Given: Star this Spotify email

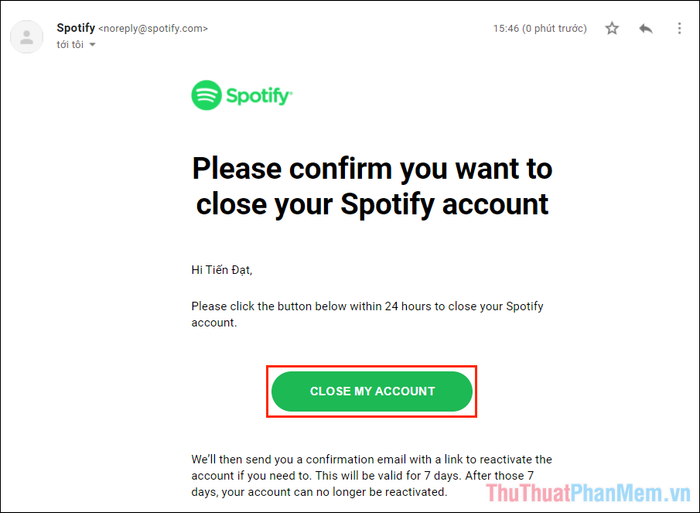Looking at the screenshot, I should pyautogui.click(x=612, y=29).
